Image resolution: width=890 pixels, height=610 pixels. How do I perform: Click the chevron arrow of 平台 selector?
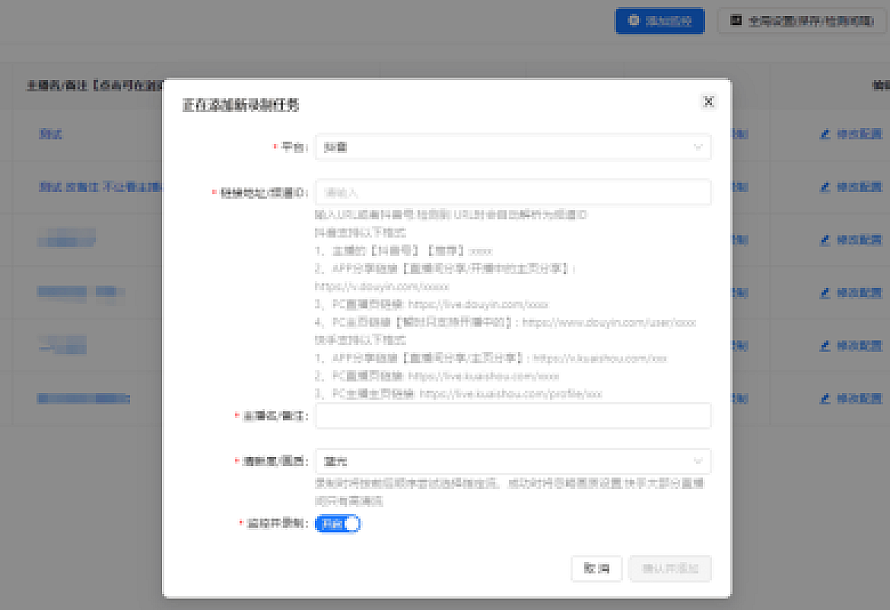click(x=698, y=147)
